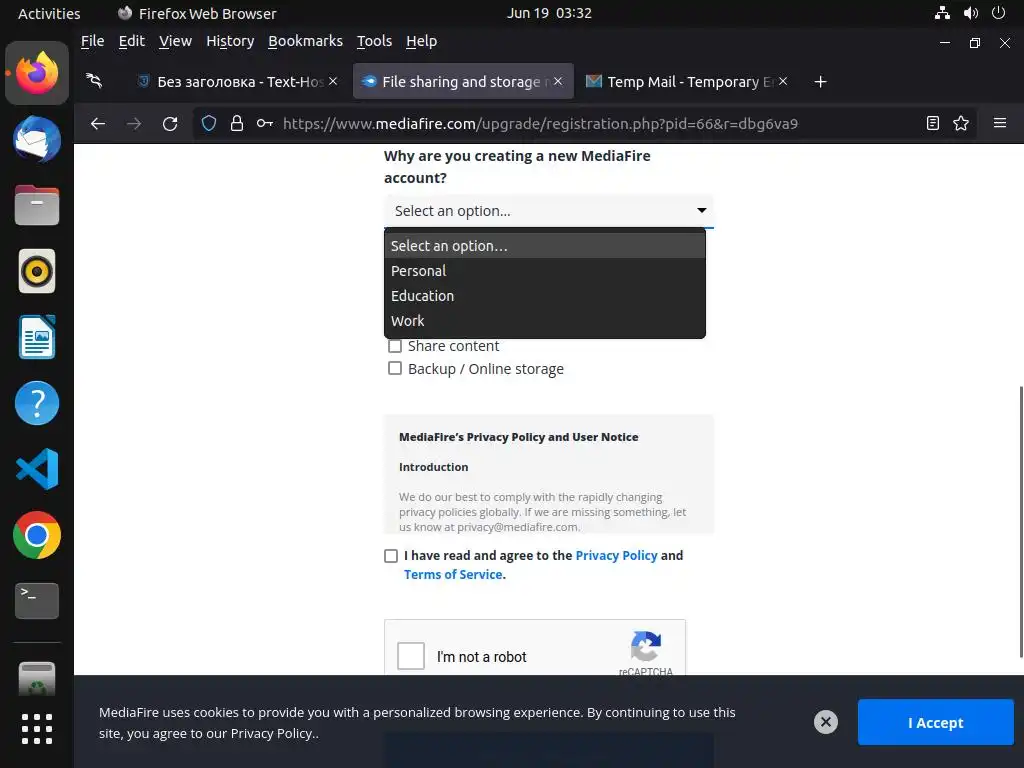Click the forward navigation arrow

pos(134,123)
